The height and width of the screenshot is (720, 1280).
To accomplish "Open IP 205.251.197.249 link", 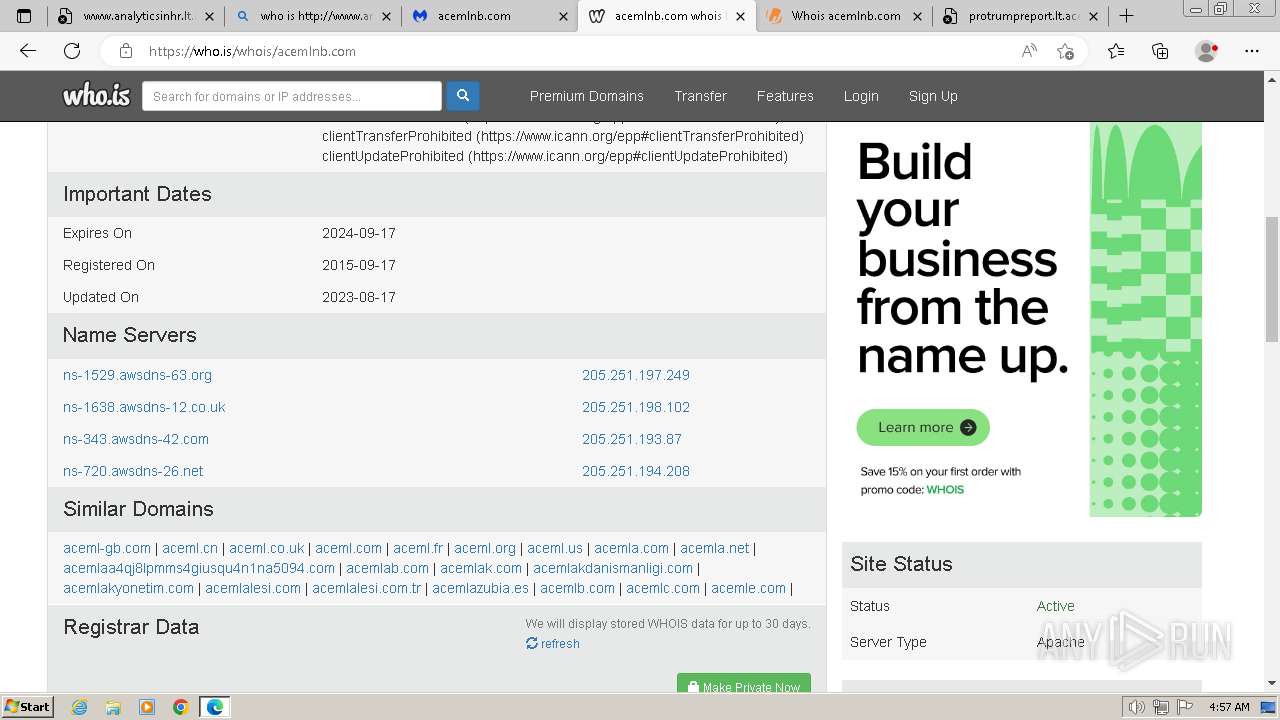I will pyautogui.click(x=636, y=375).
